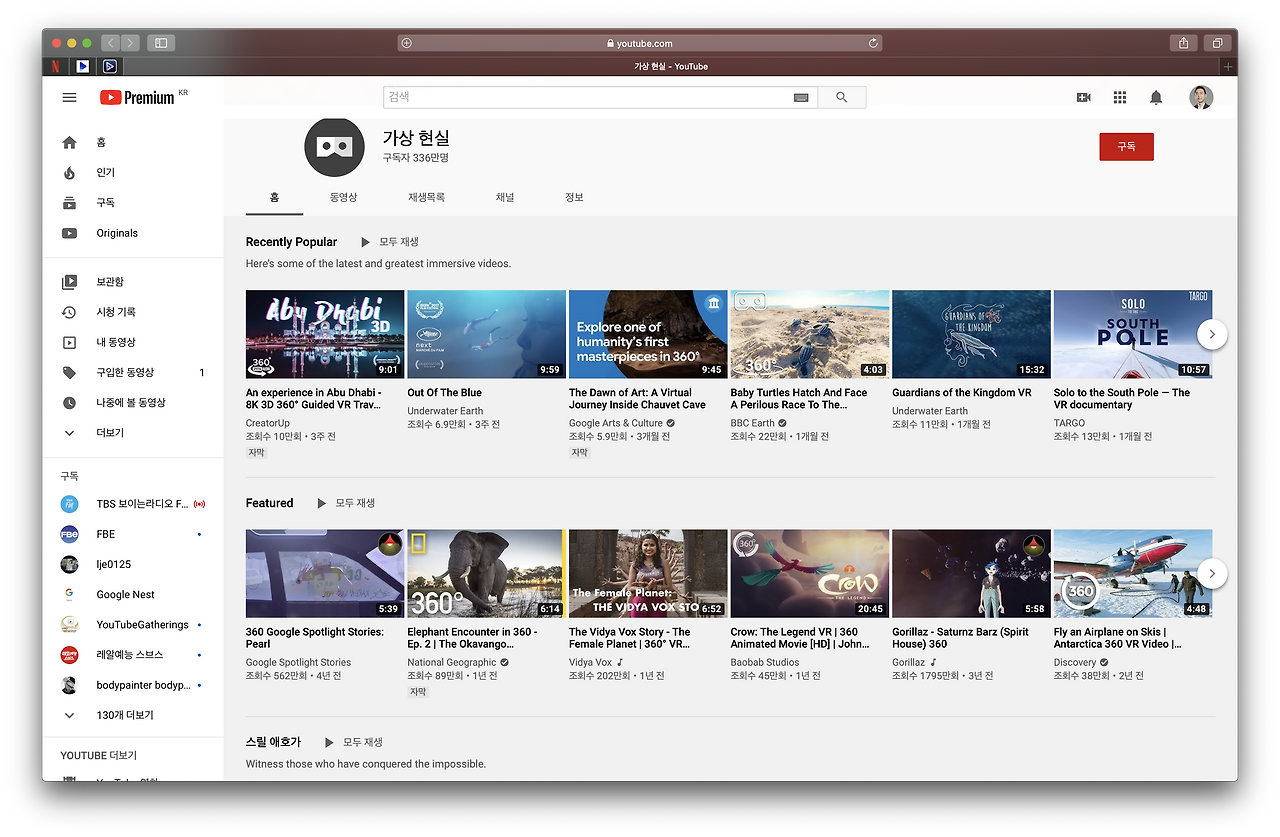This screenshot has width=1280, height=837.
Task: Reload the page in Safari
Action: pos(873,43)
